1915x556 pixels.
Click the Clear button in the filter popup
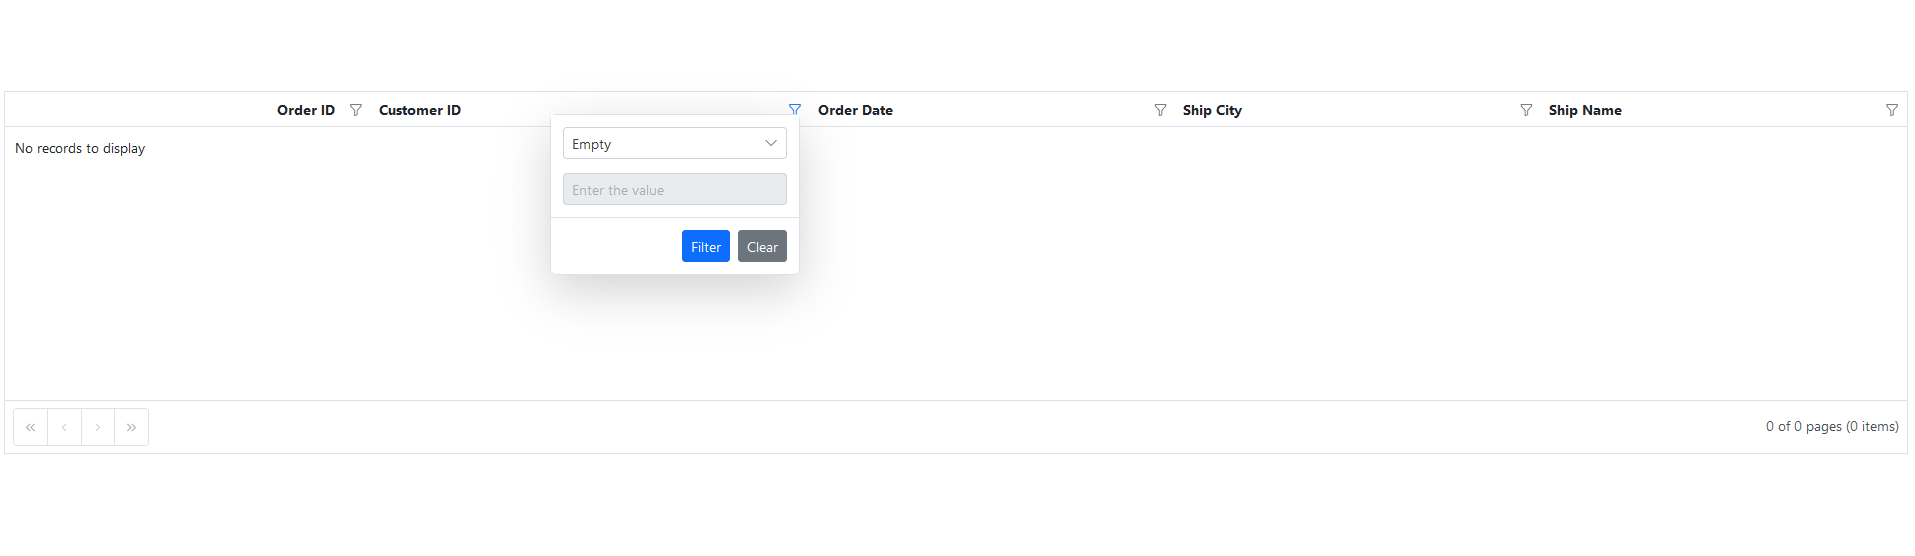pos(762,246)
